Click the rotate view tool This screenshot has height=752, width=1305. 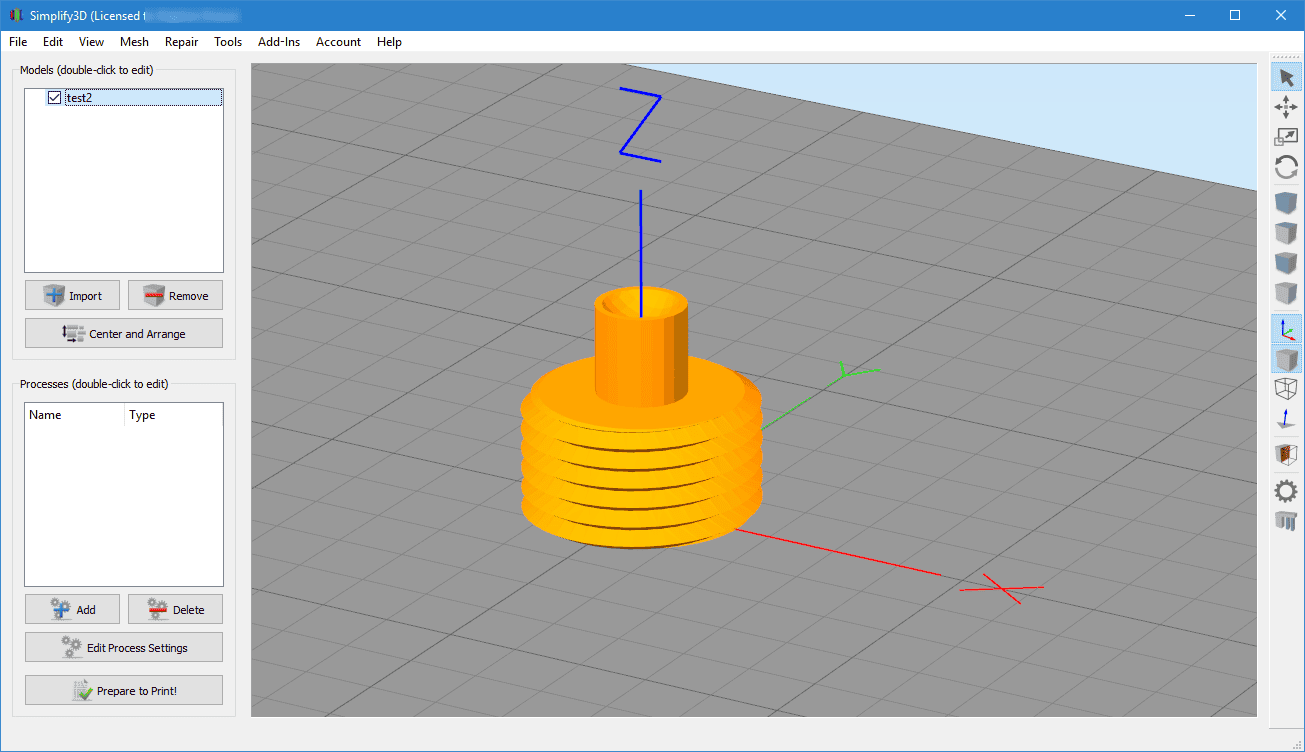1286,168
